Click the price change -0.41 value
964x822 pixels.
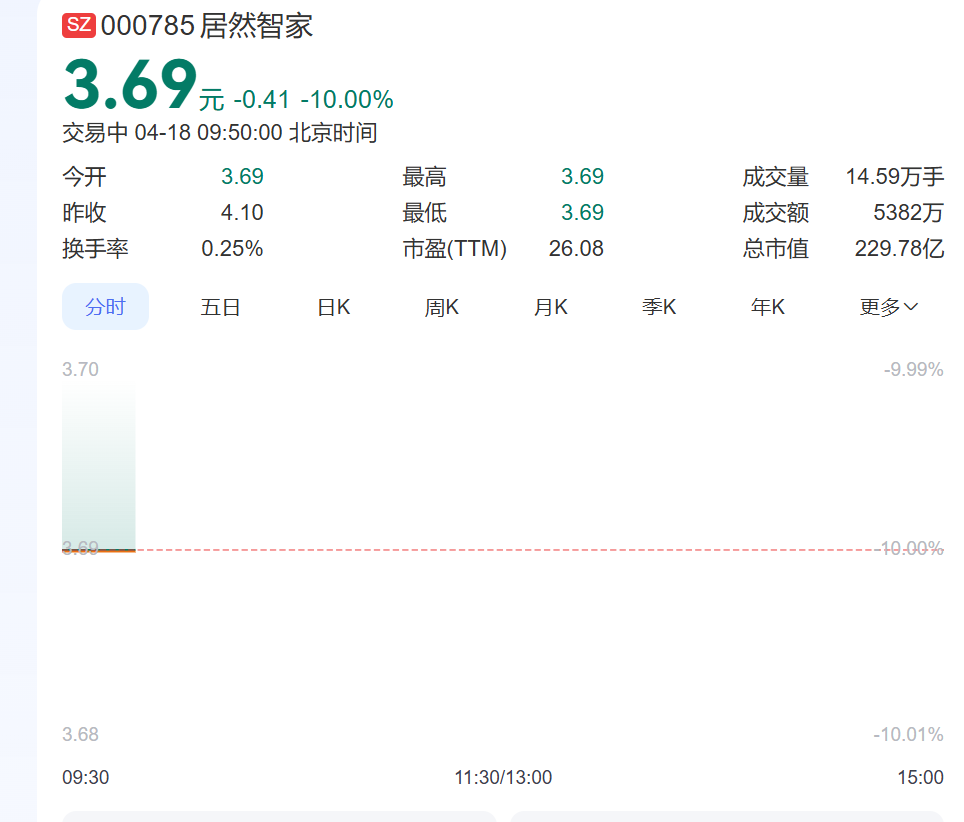click(x=261, y=100)
